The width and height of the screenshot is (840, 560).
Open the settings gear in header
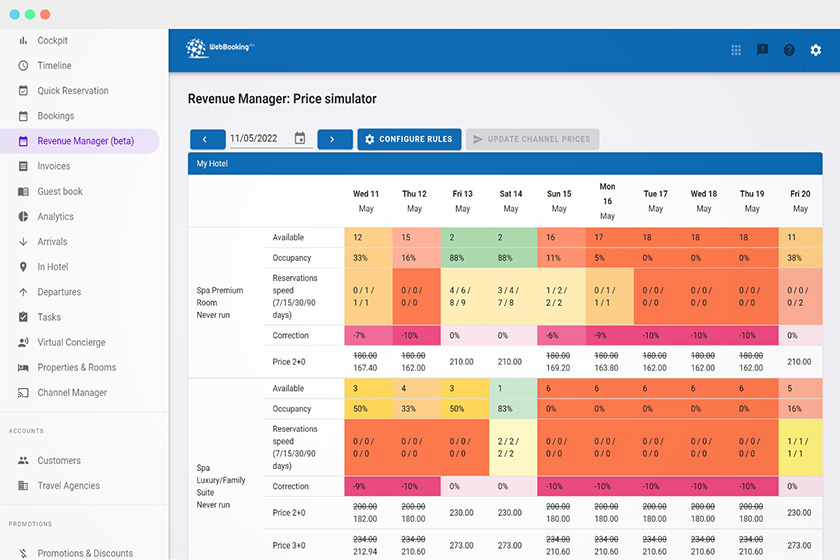[x=816, y=50]
